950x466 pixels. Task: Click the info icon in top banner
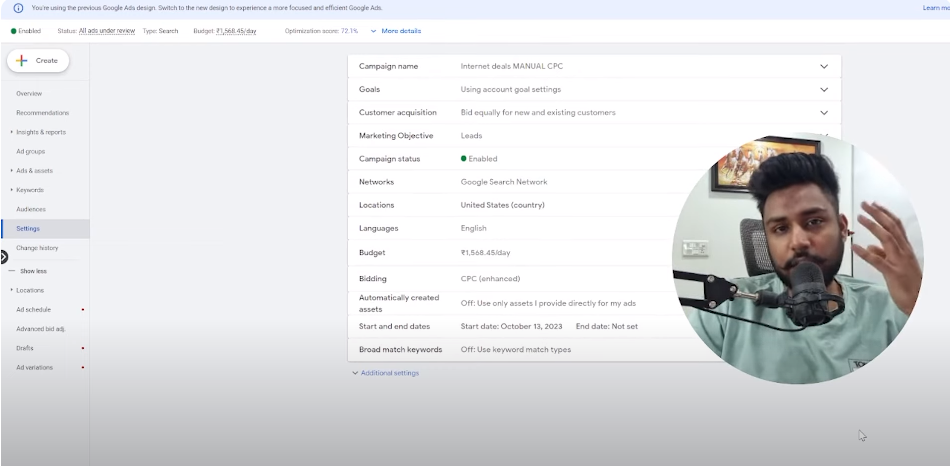[x=18, y=8]
